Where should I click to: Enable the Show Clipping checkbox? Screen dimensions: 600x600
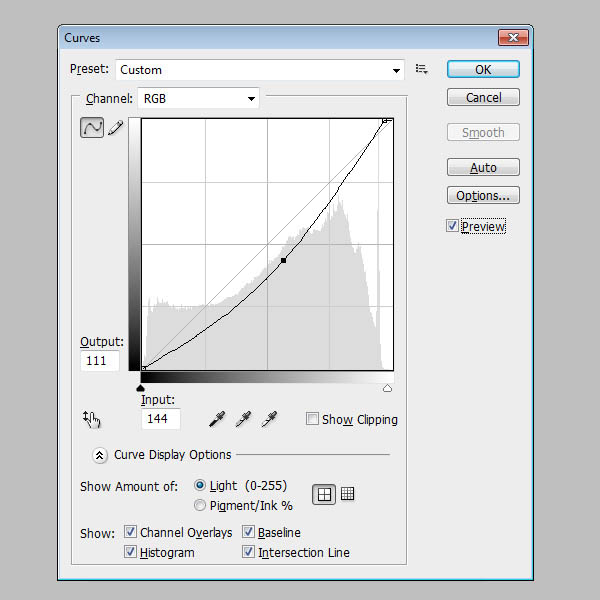312,419
